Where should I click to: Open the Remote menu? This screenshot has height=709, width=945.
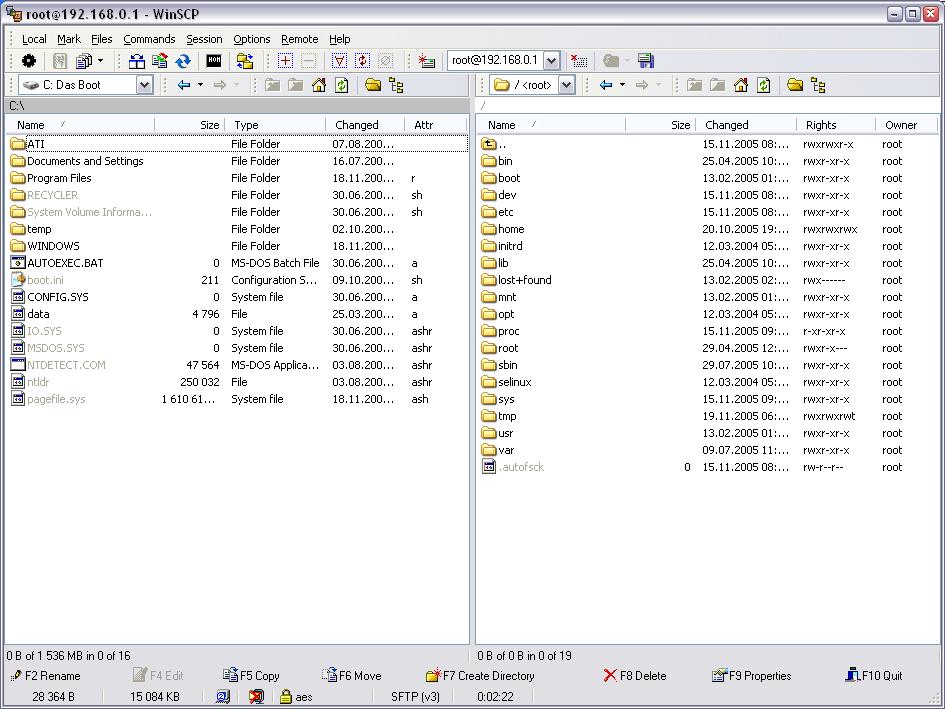[300, 39]
